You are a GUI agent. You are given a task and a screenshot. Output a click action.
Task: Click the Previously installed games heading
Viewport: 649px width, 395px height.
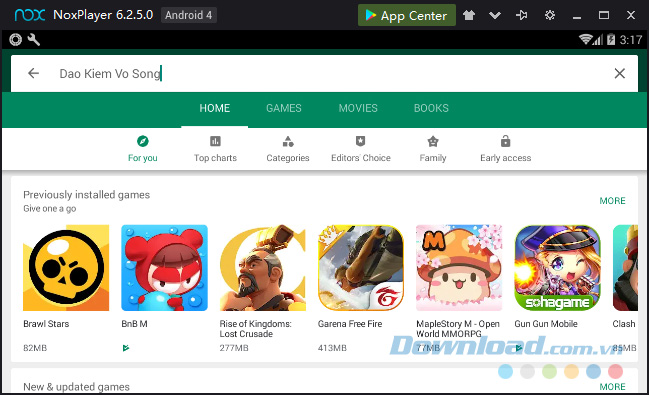click(x=87, y=195)
